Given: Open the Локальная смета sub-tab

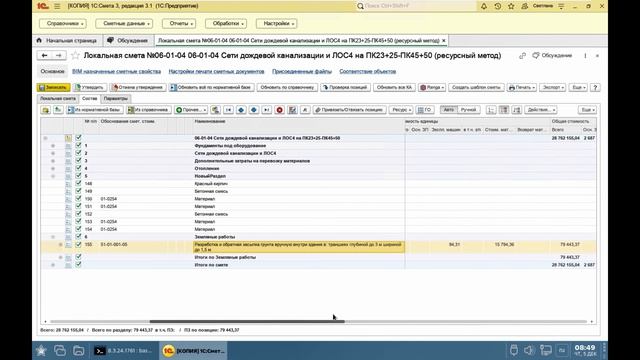Looking at the screenshot, I should pos(58,98).
